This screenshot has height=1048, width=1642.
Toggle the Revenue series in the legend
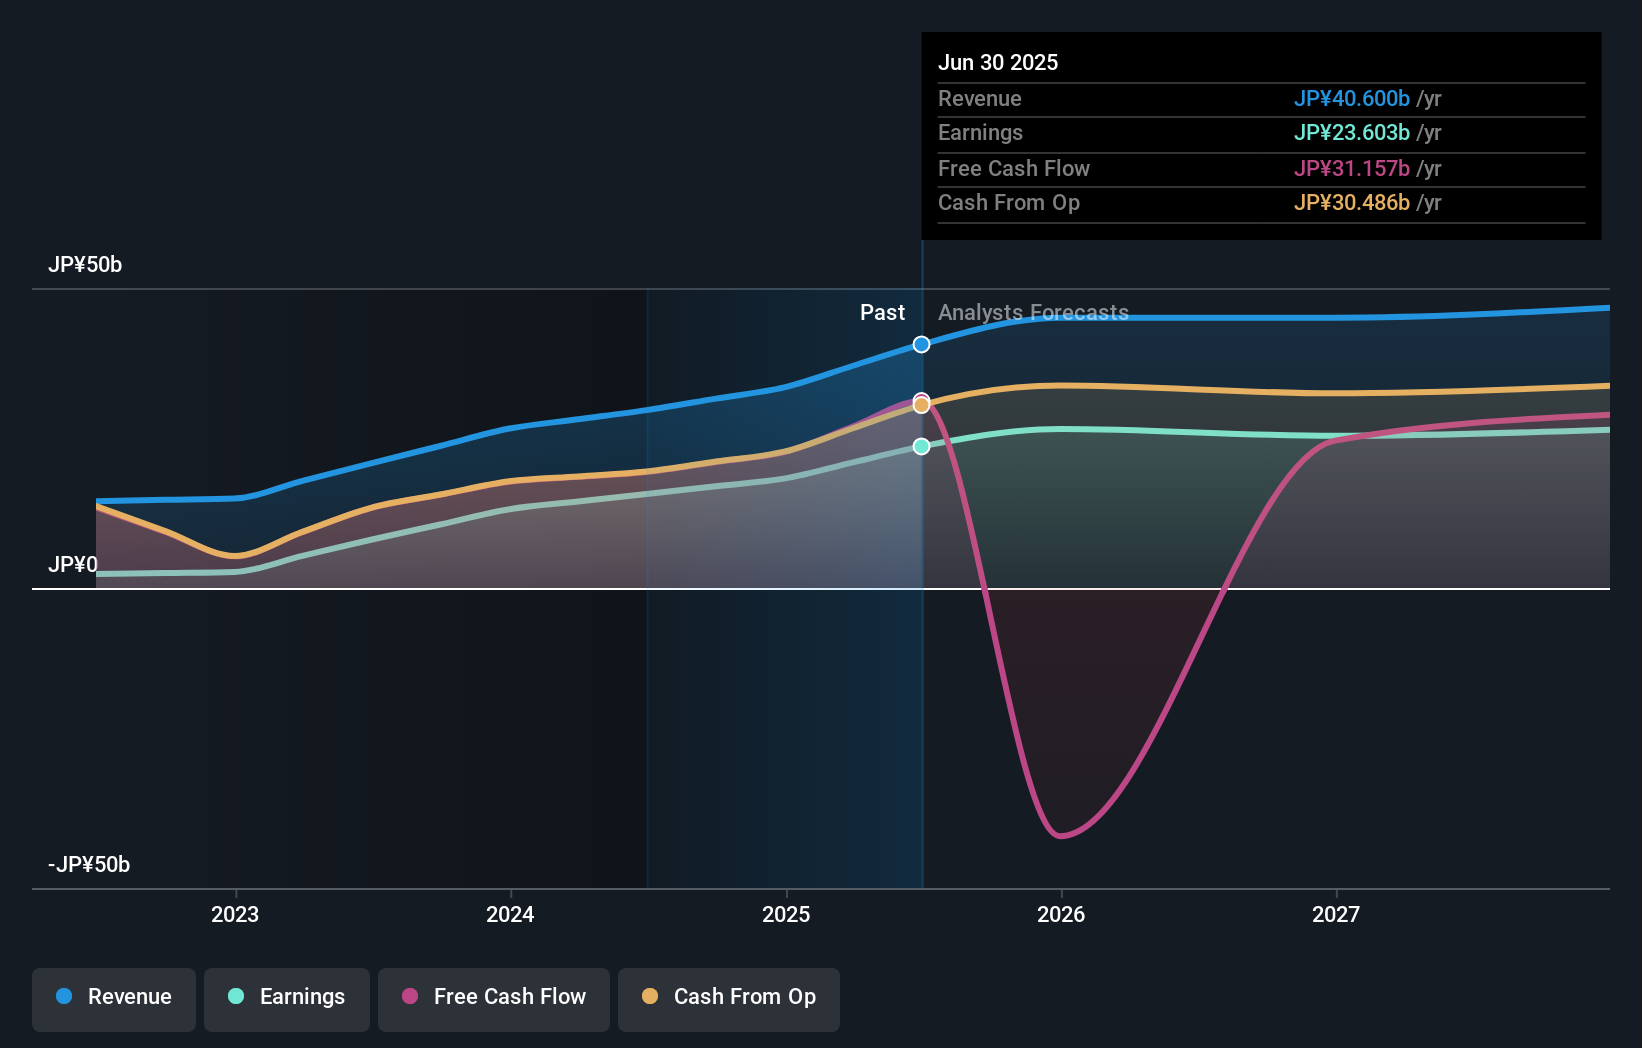pos(114,998)
